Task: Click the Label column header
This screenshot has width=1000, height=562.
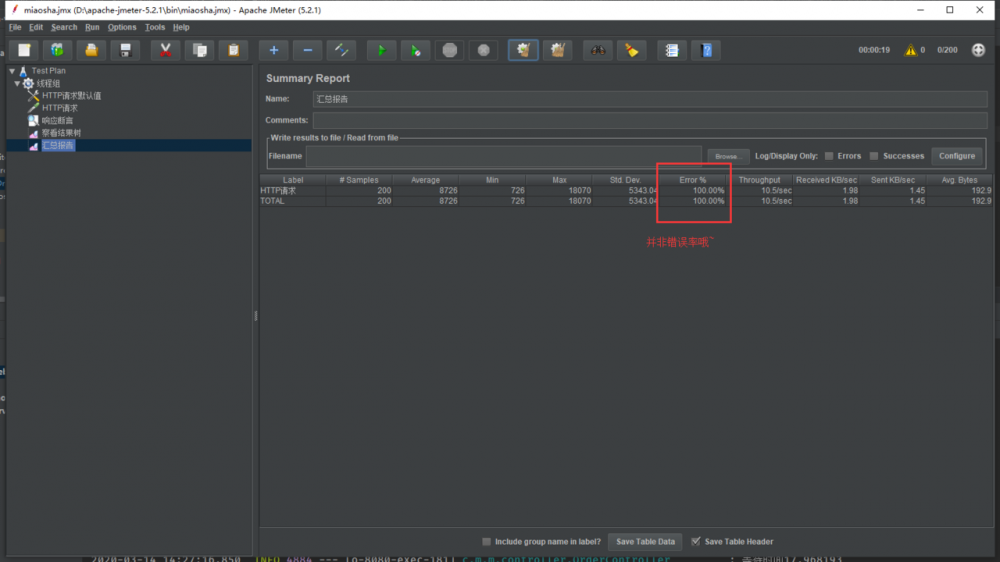Action: 293,180
